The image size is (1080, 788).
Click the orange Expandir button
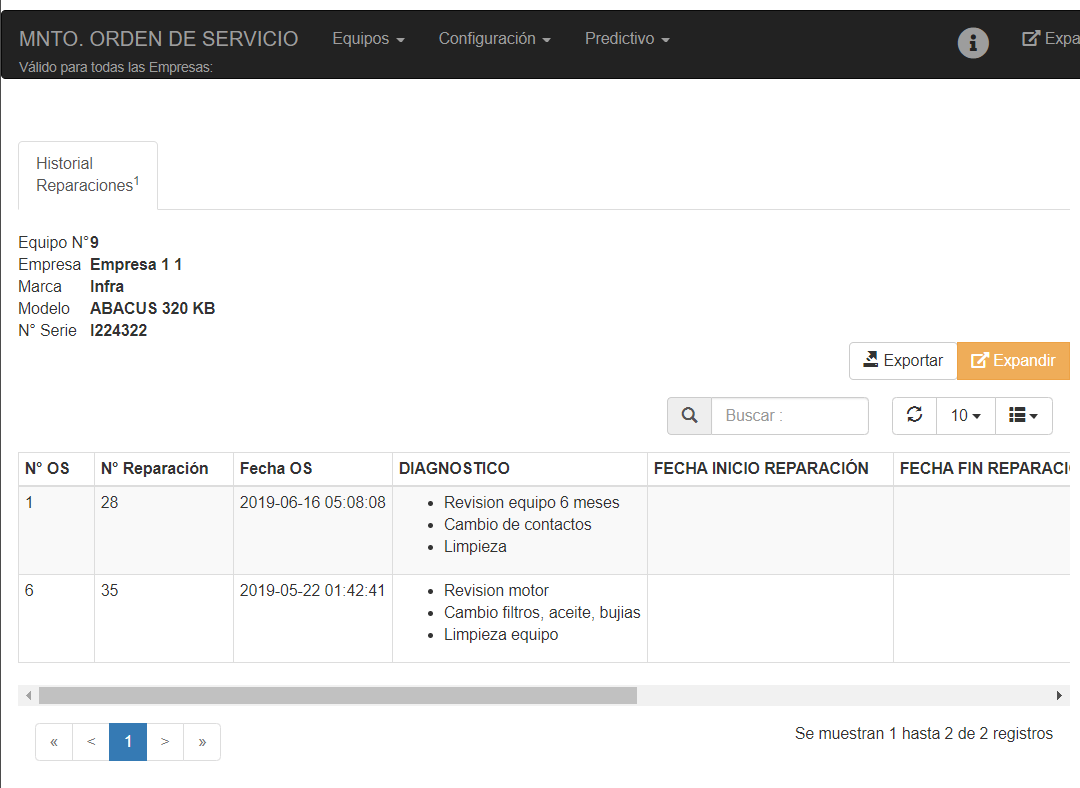point(1013,361)
